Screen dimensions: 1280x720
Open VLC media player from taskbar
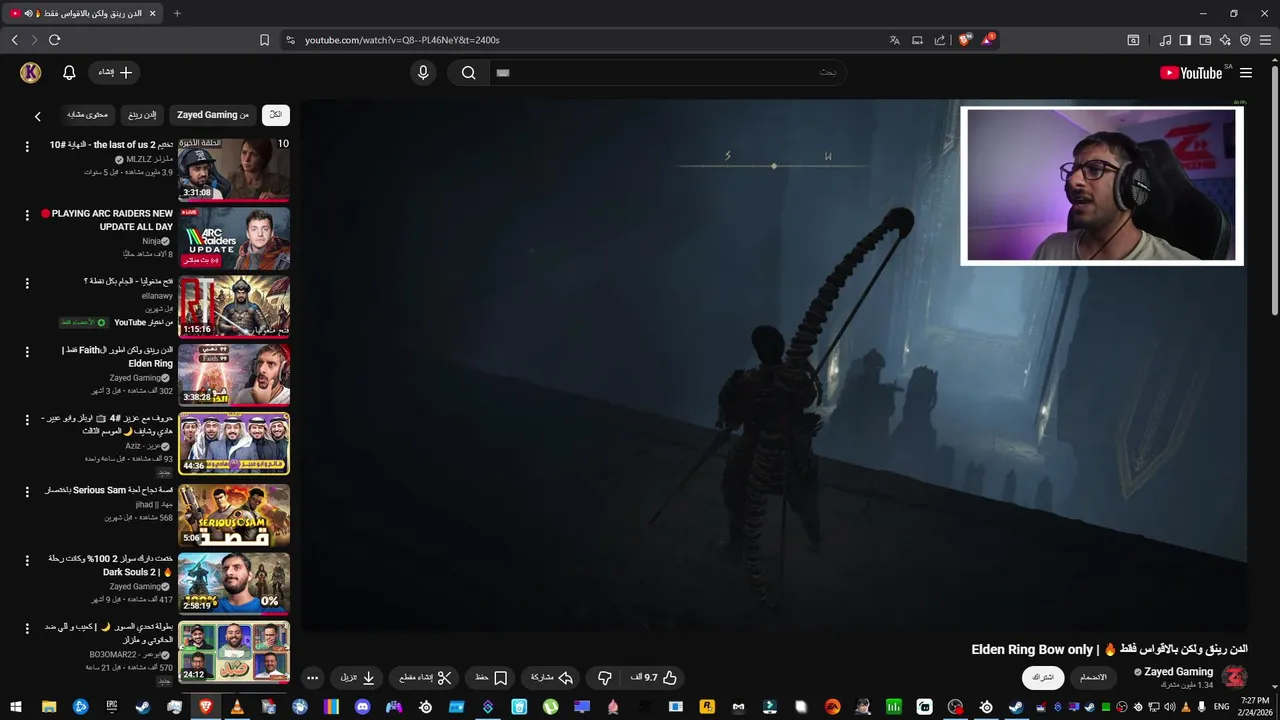[x=237, y=707]
